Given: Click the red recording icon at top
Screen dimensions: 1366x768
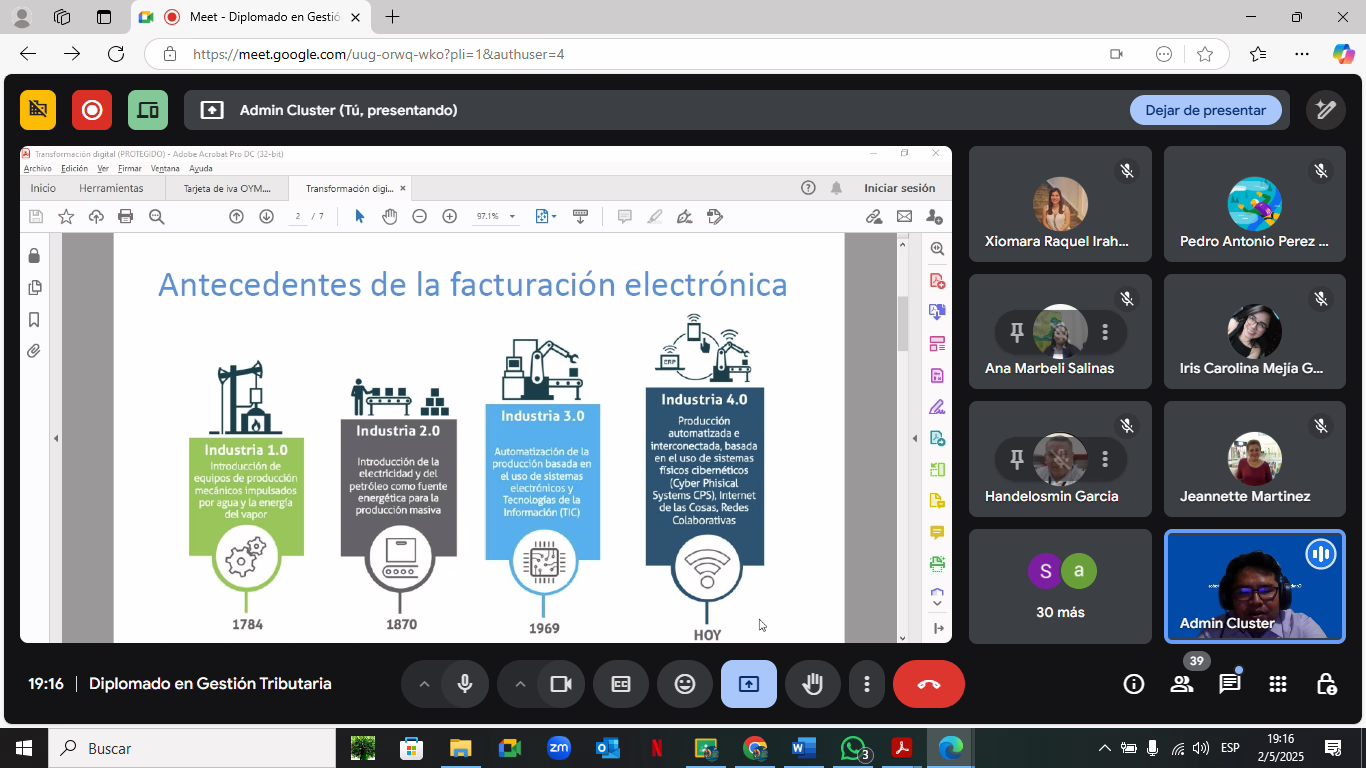Looking at the screenshot, I should tap(92, 110).
